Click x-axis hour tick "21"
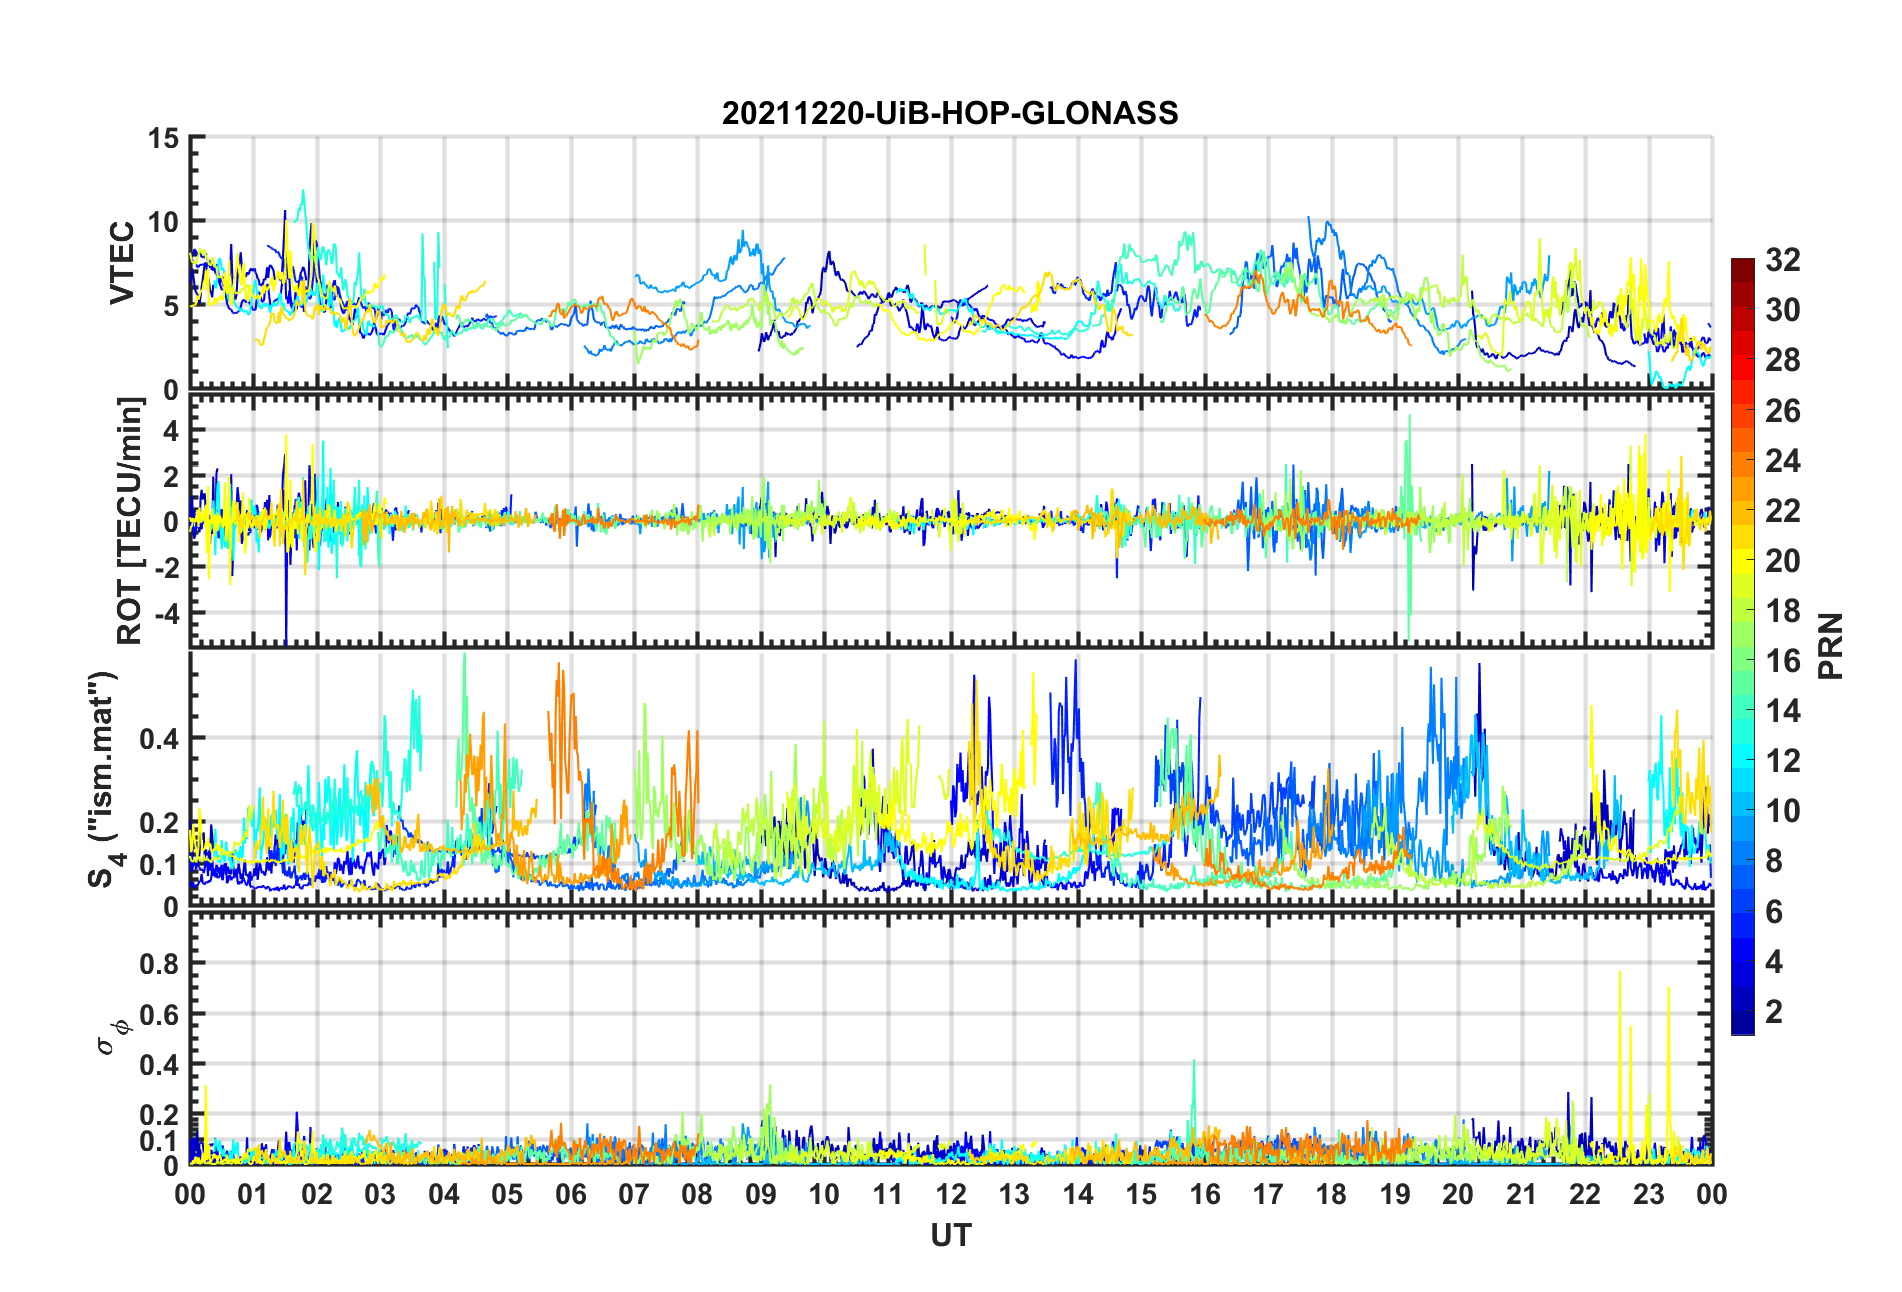This screenshot has width=1902, height=1292. coord(1522,1194)
